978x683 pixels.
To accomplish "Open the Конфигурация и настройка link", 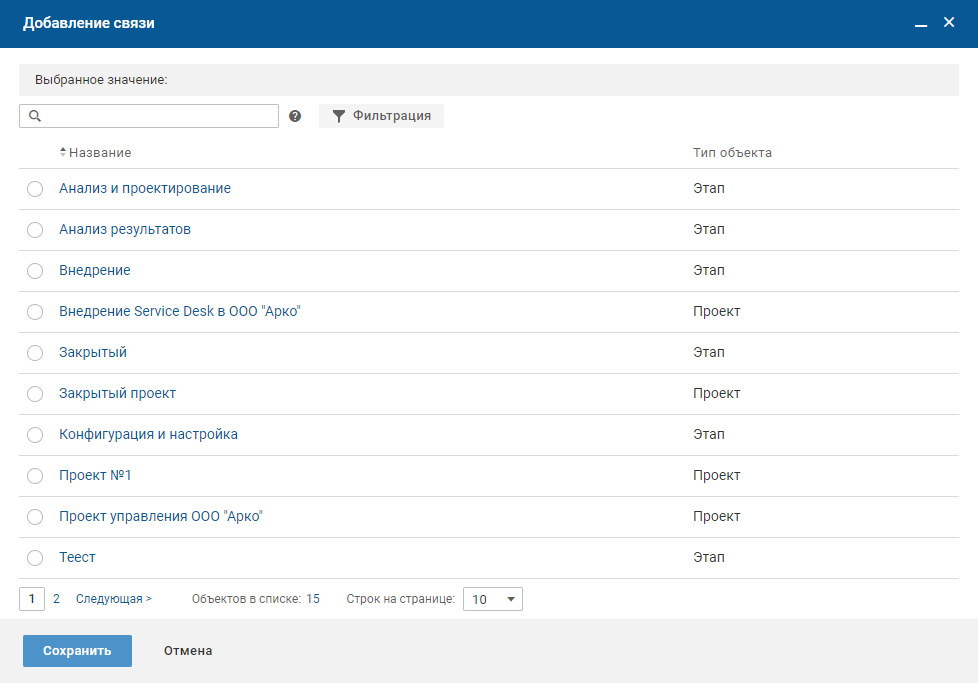I will pos(148,435).
